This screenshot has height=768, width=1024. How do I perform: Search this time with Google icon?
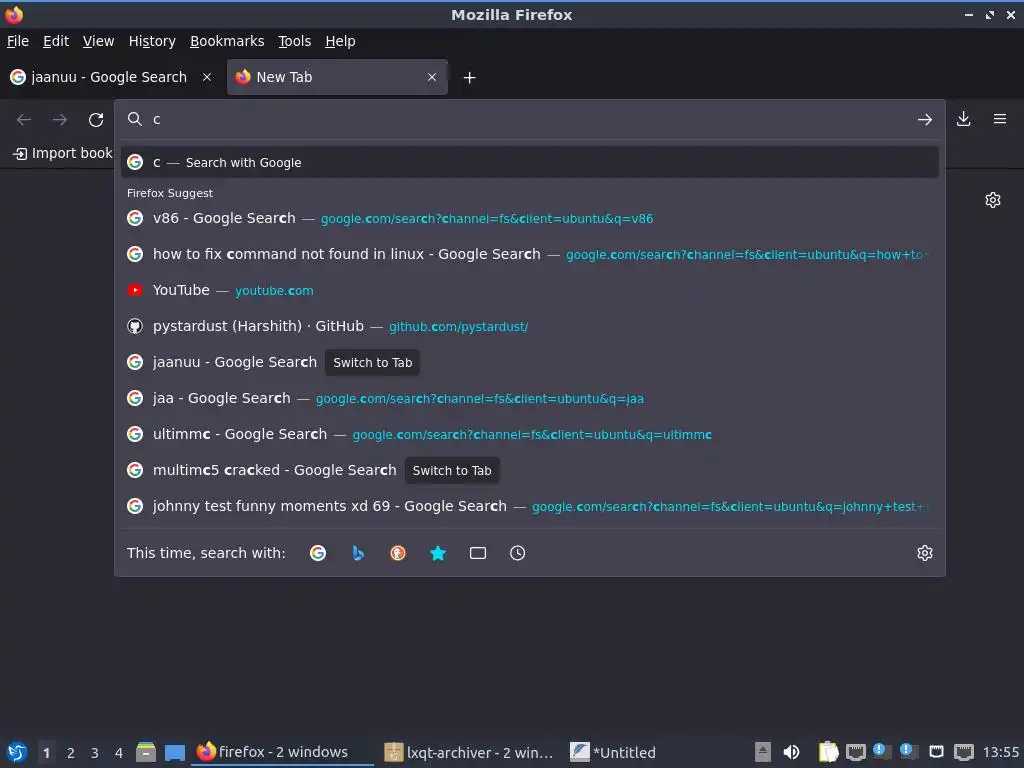[318, 553]
